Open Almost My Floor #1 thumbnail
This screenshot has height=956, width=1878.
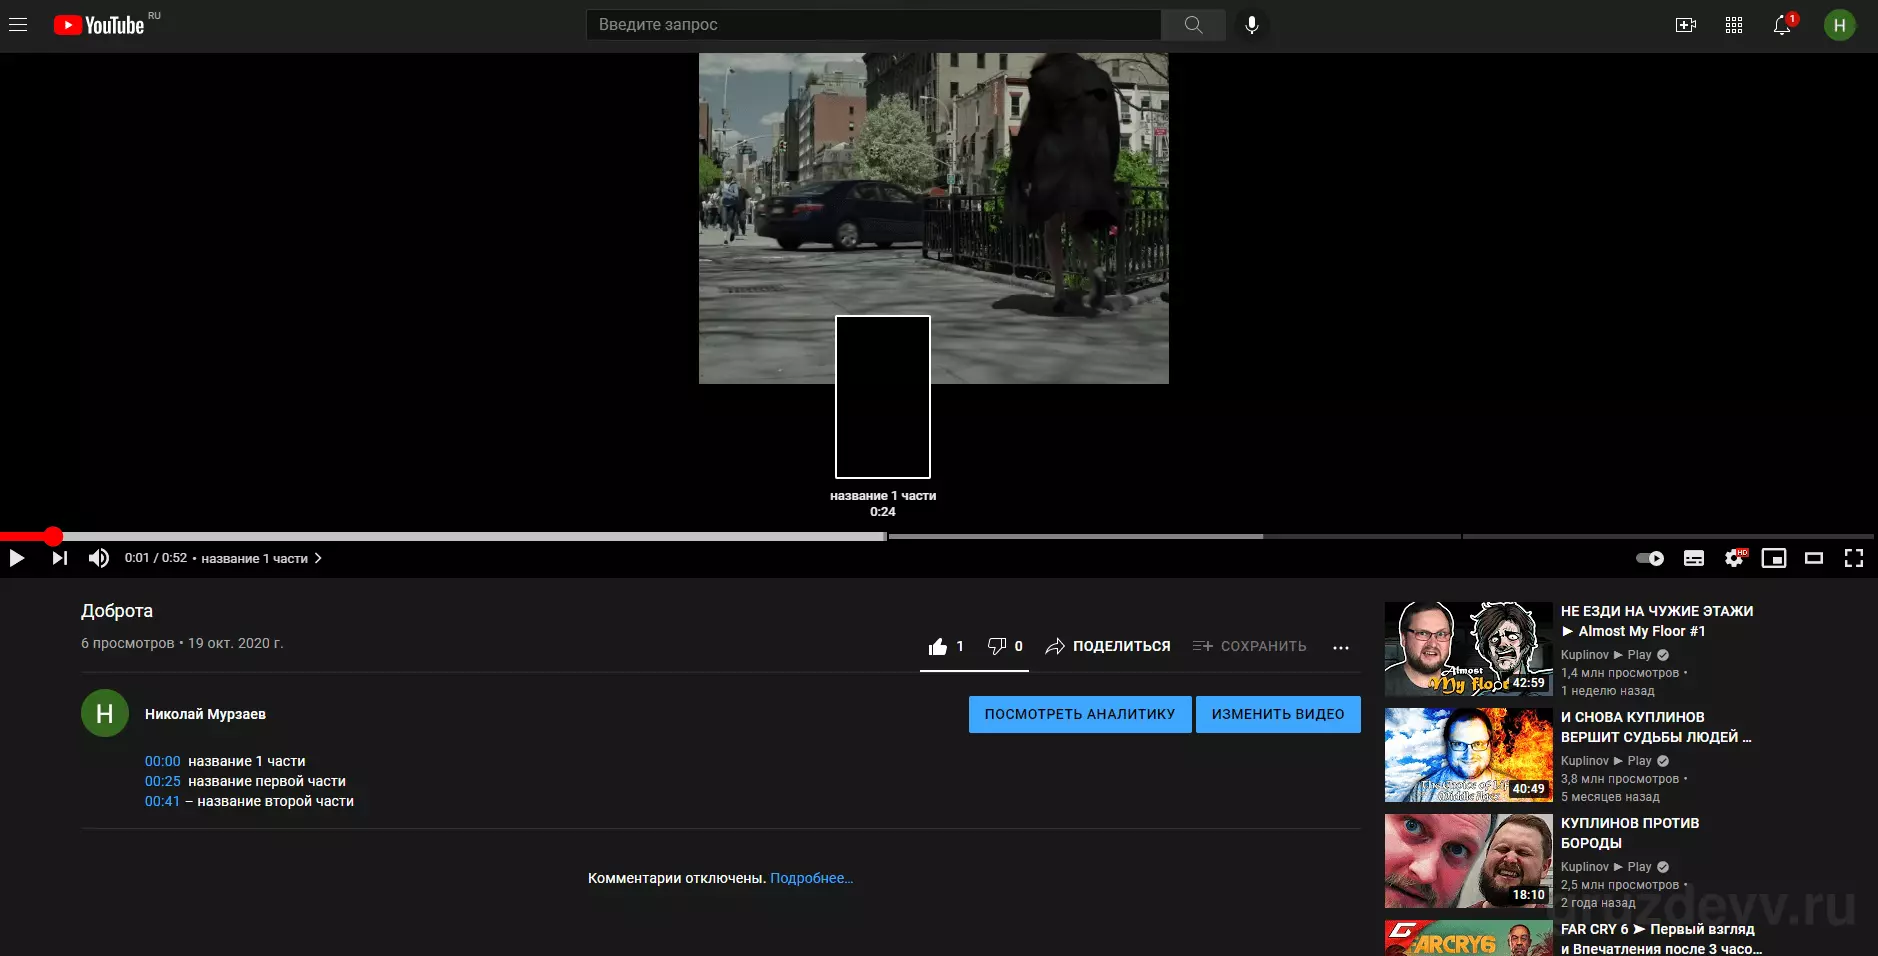point(1469,649)
